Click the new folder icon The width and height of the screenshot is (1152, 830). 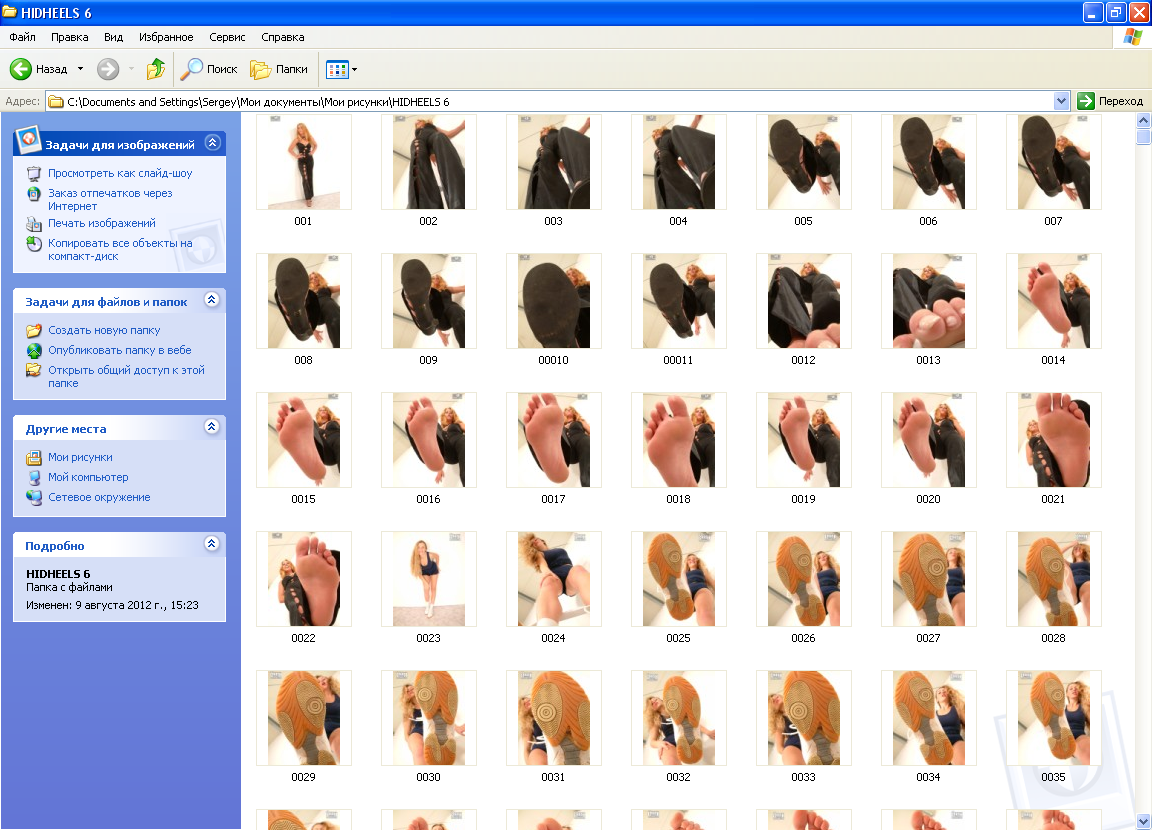pyautogui.click(x=34, y=331)
